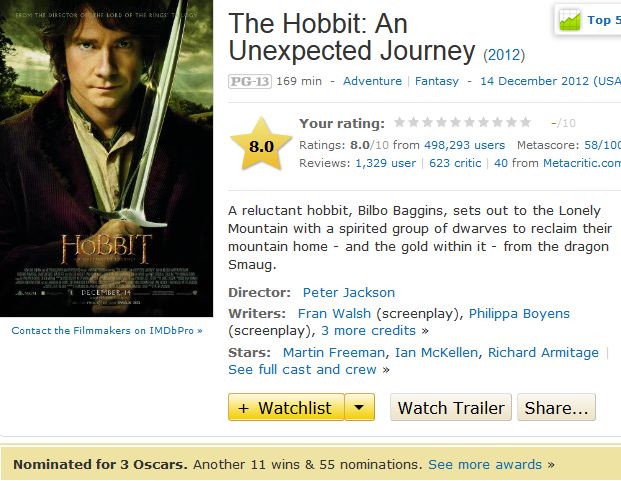621x481 pixels.
Task: Click Contact the Filmmakers on IMDbPro
Action: 106,330
